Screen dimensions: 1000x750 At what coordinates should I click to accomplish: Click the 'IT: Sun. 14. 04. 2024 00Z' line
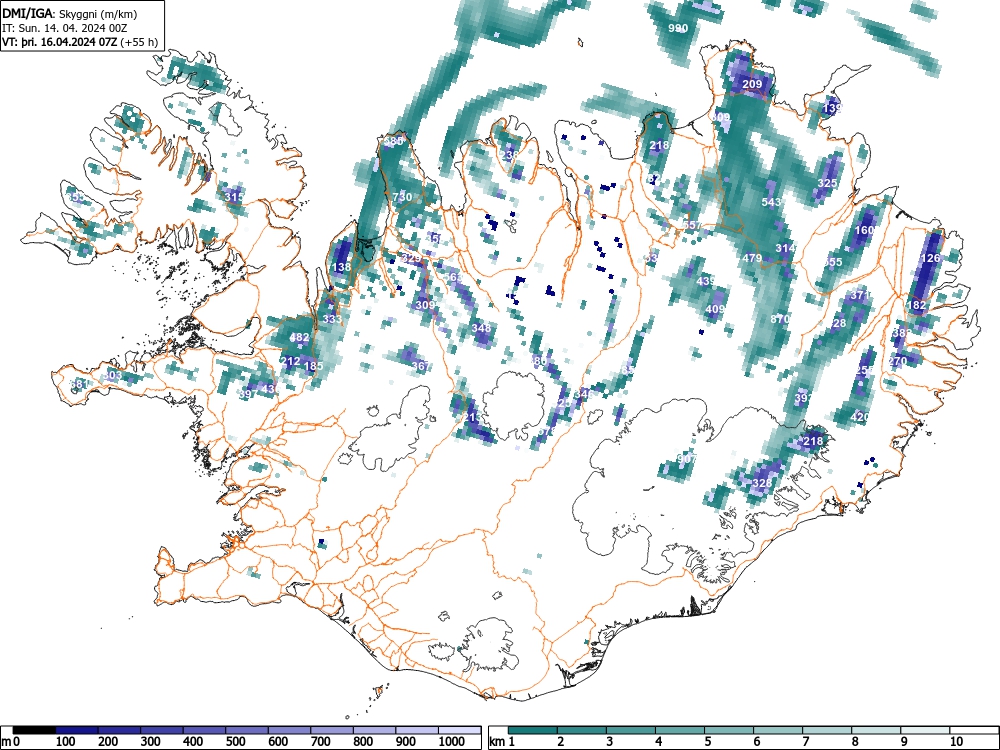click(64, 28)
